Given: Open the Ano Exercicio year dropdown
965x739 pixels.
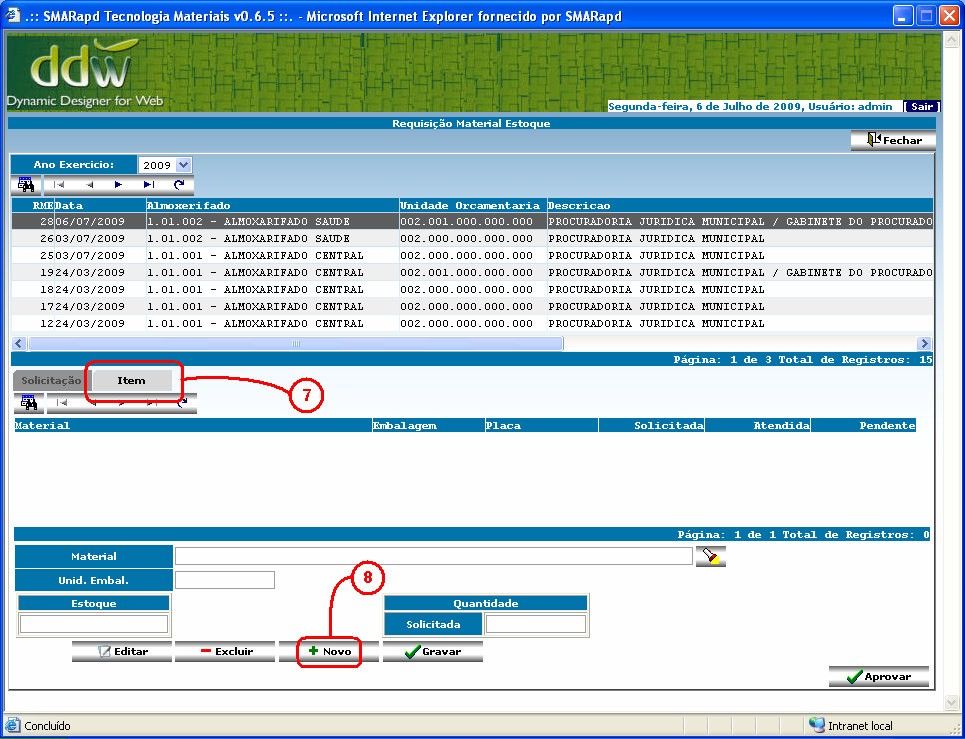Looking at the screenshot, I should coord(183,165).
